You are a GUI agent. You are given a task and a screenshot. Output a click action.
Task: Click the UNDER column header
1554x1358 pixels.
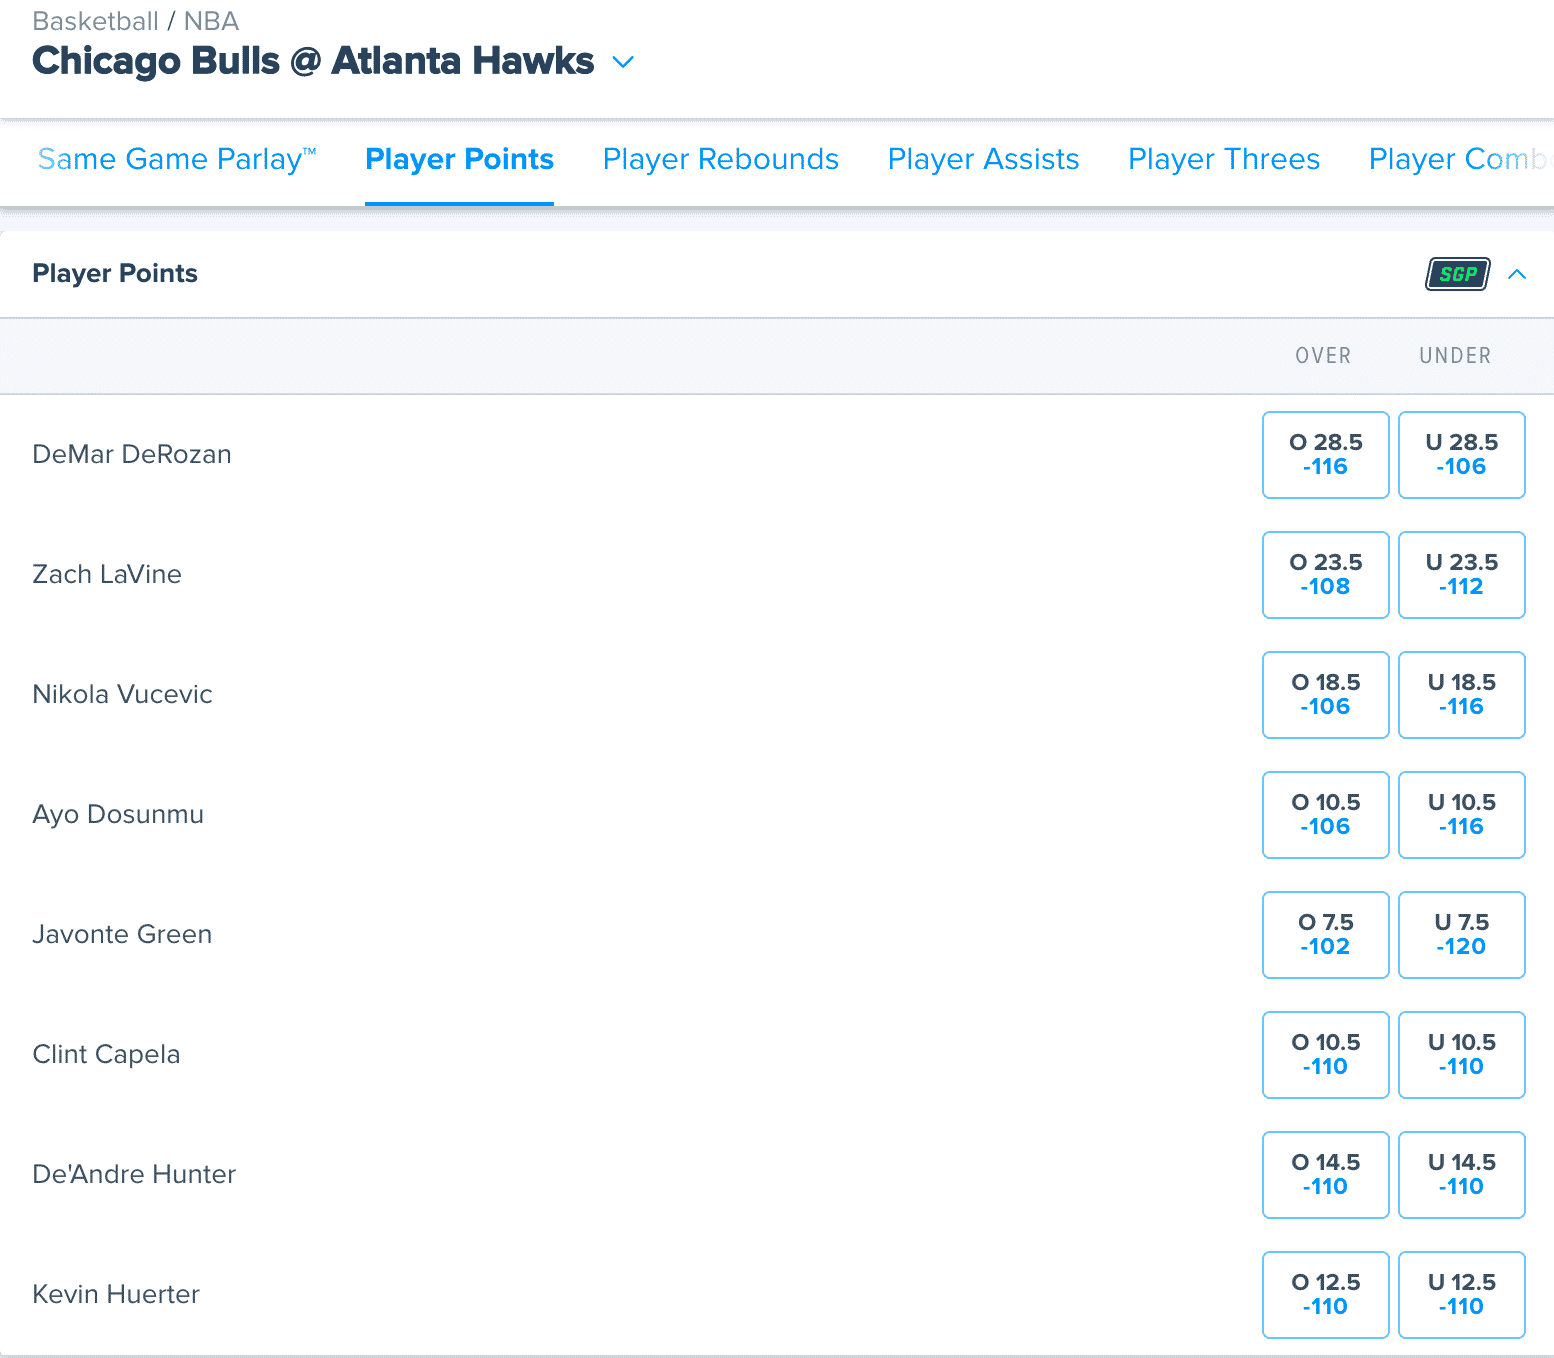click(1455, 356)
